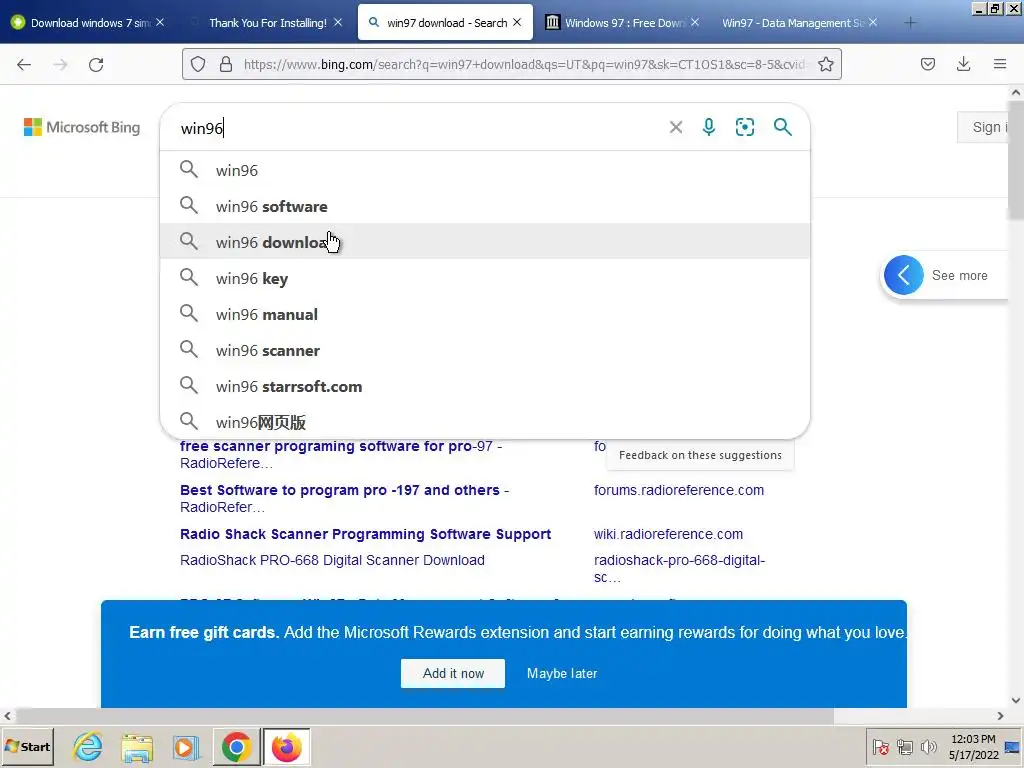Choose 'win96 software' suggestion
1024x768 pixels.
(485, 206)
